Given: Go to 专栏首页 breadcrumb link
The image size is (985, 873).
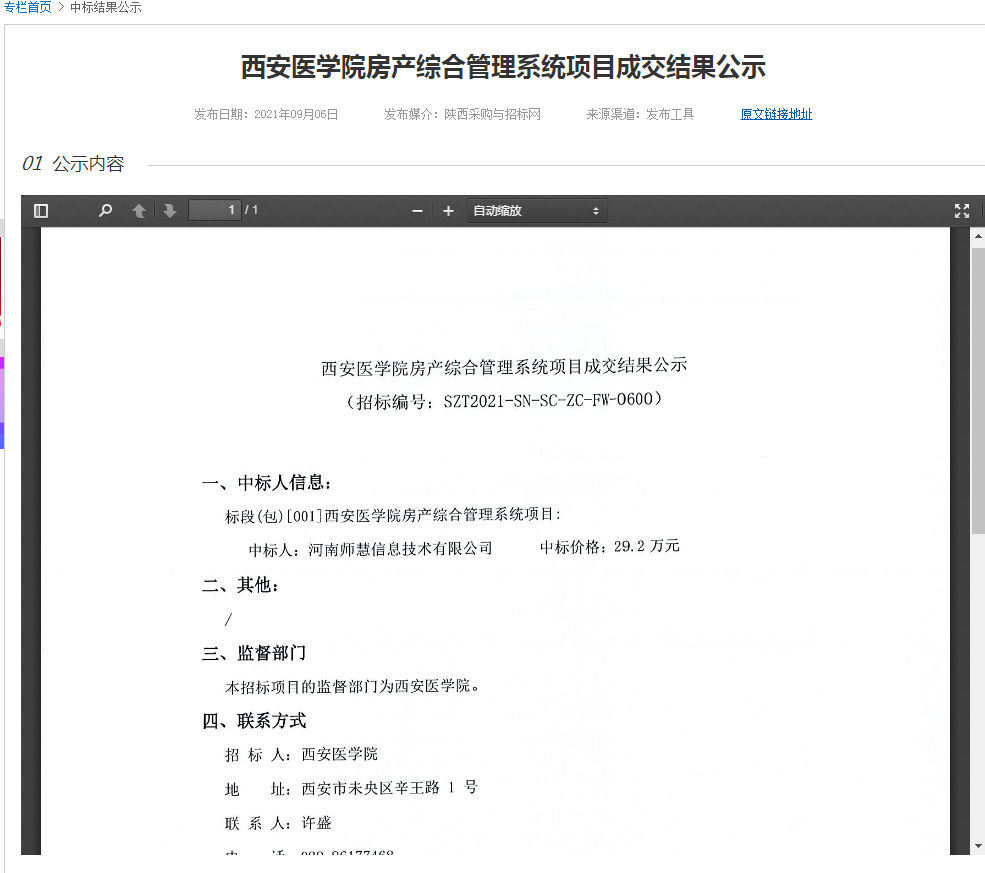Looking at the screenshot, I should pos(28,8).
